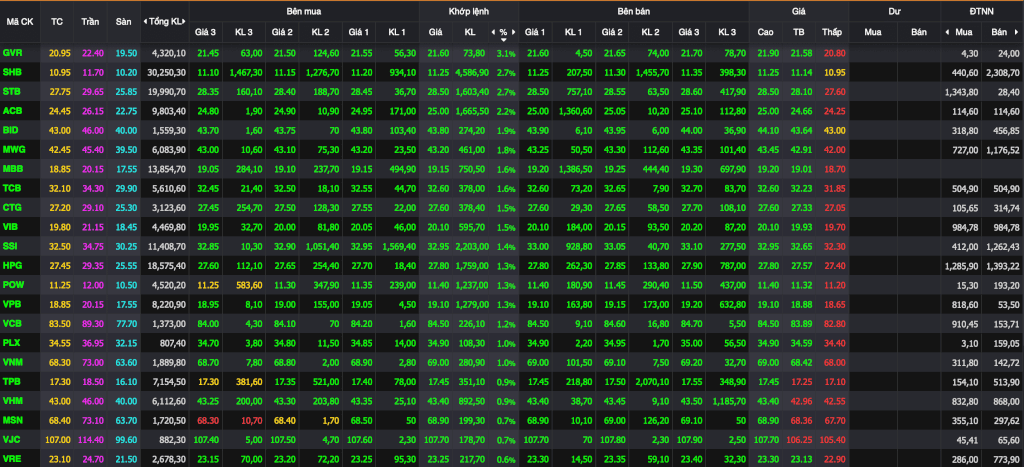Sort by KL 1 under Bên mua
Image resolution: width=1024 pixels, height=467 pixels.
click(x=396, y=31)
